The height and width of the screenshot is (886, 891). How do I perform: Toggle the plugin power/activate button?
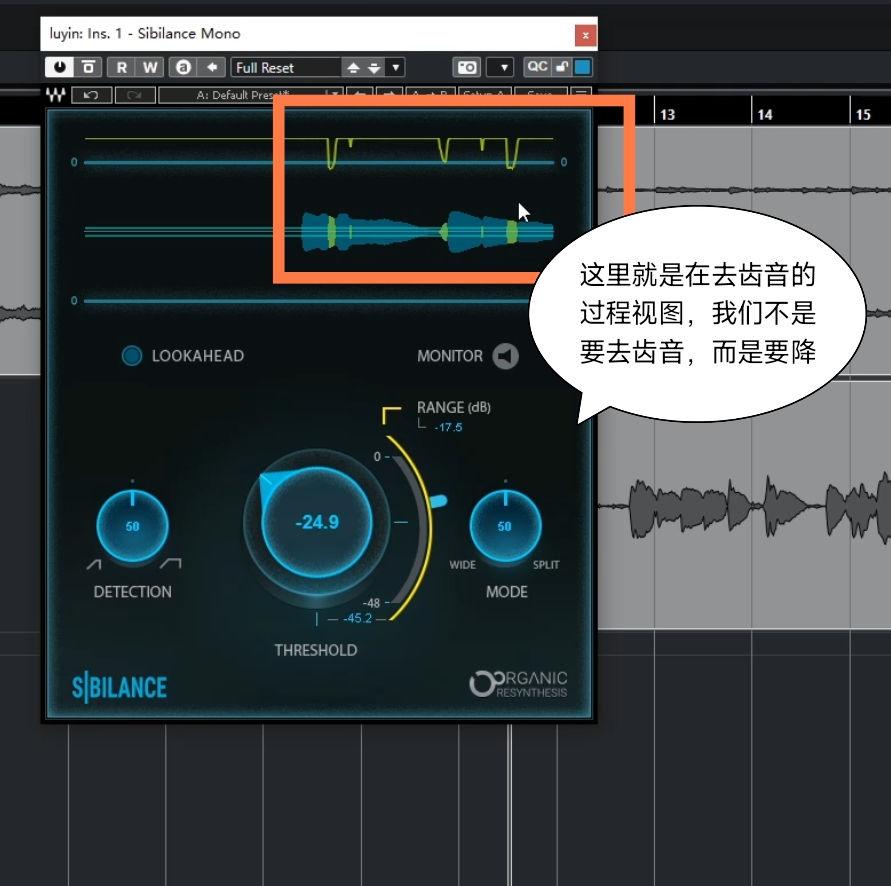point(59,67)
